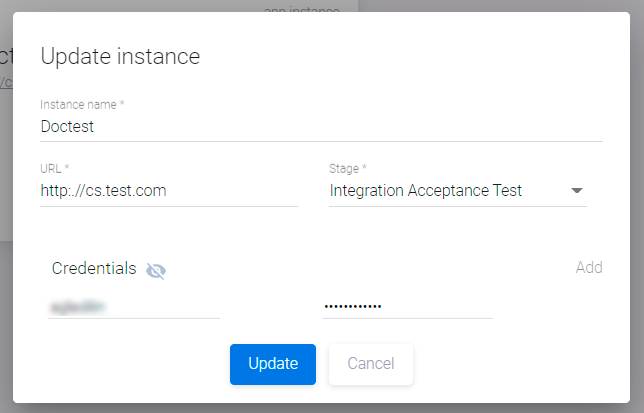Viewport: 644px width, 413px height.
Task: Click the 'app instance' text behind dialog
Action: click(x=301, y=7)
